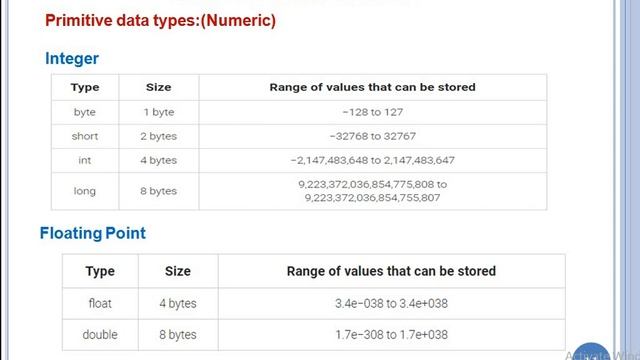Click the '8 bytes' cell in the long row

pos(159,191)
